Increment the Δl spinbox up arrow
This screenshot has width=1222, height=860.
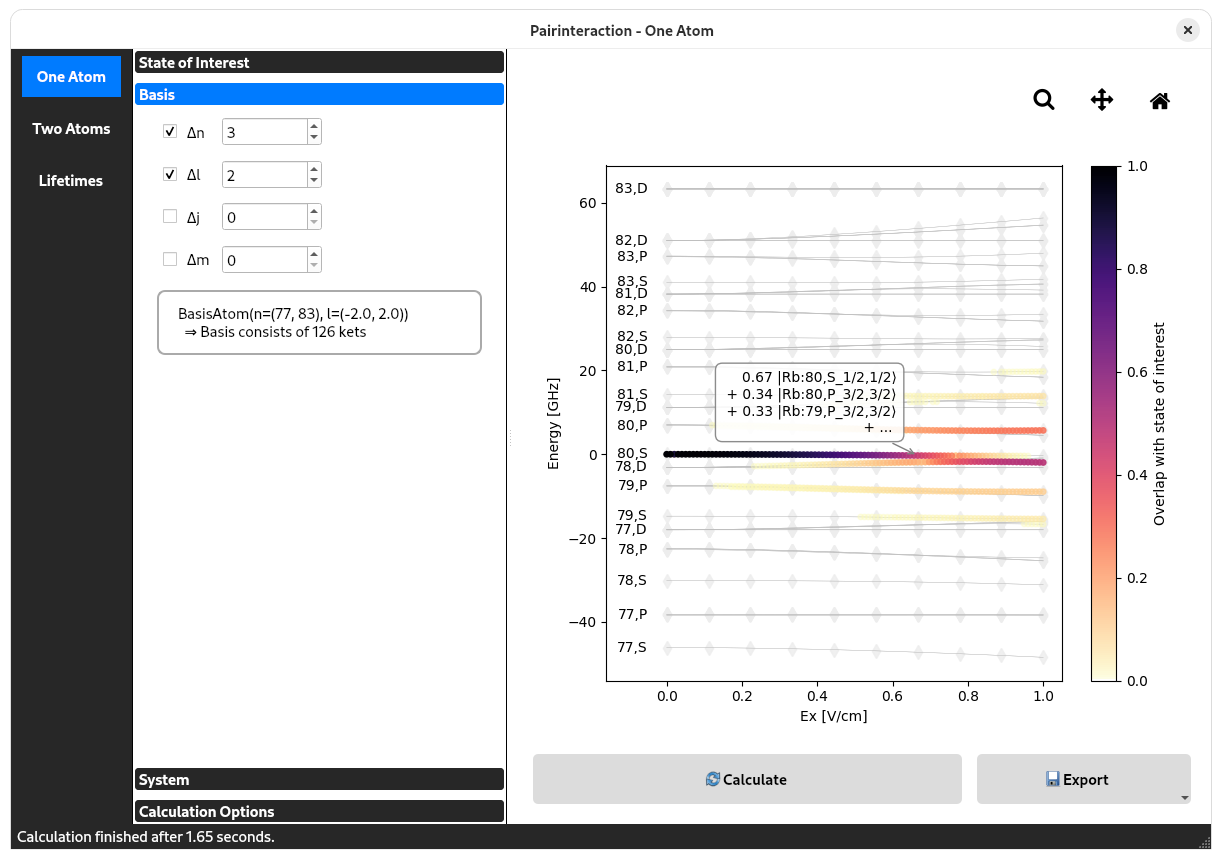tap(314, 169)
